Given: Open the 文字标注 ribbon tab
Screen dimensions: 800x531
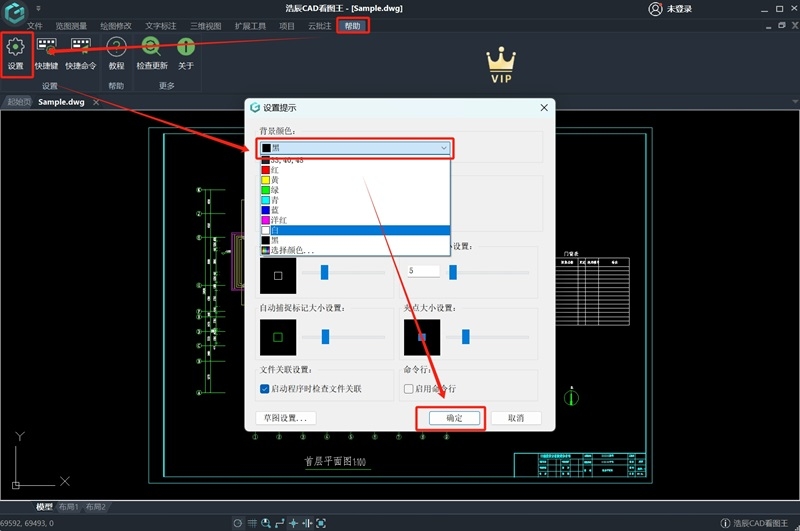Looking at the screenshot, I should [161, 26].
